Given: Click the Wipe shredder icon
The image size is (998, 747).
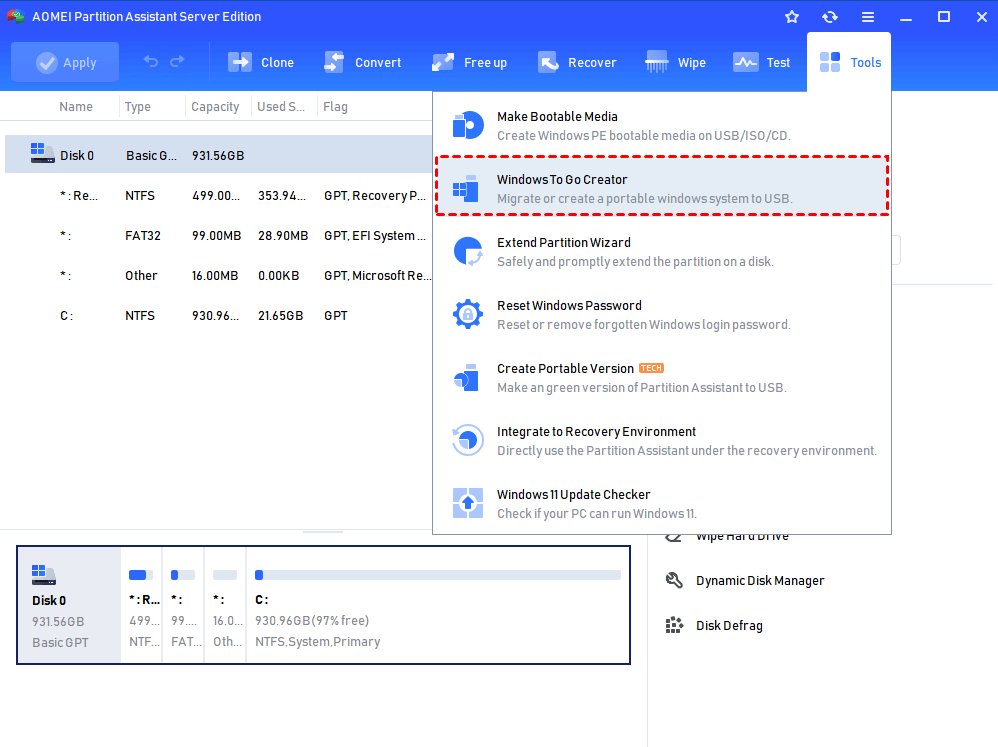Looking at the screenshot, I should 656,62.
